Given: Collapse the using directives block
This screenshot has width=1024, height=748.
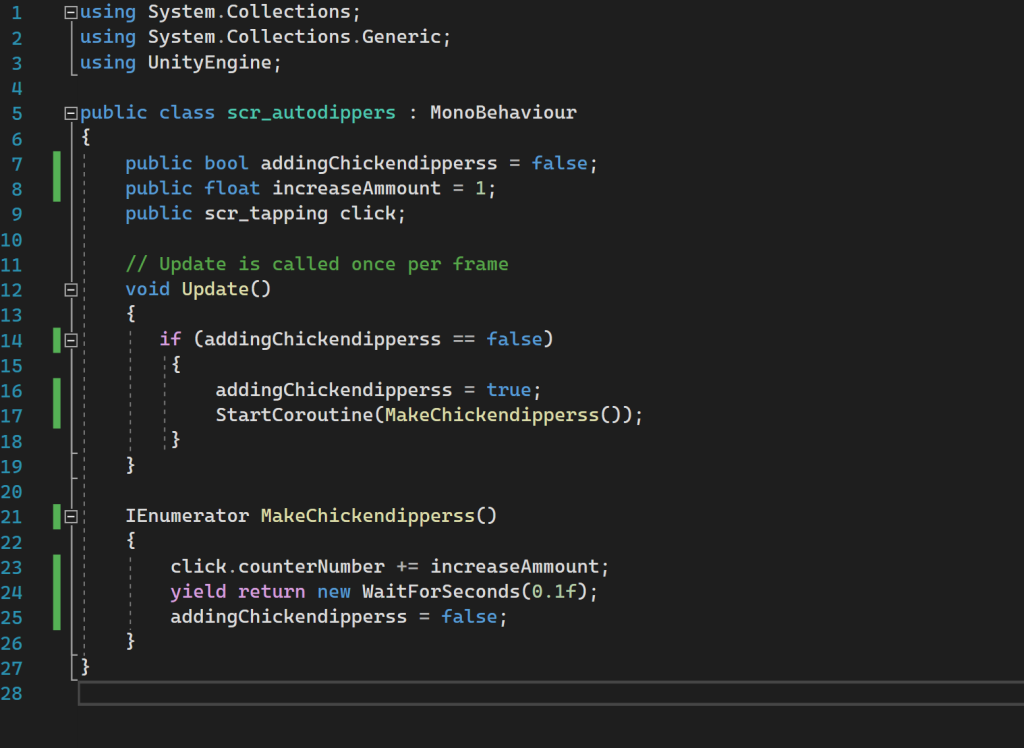Looking at the screenshot, I should [70, 13].
